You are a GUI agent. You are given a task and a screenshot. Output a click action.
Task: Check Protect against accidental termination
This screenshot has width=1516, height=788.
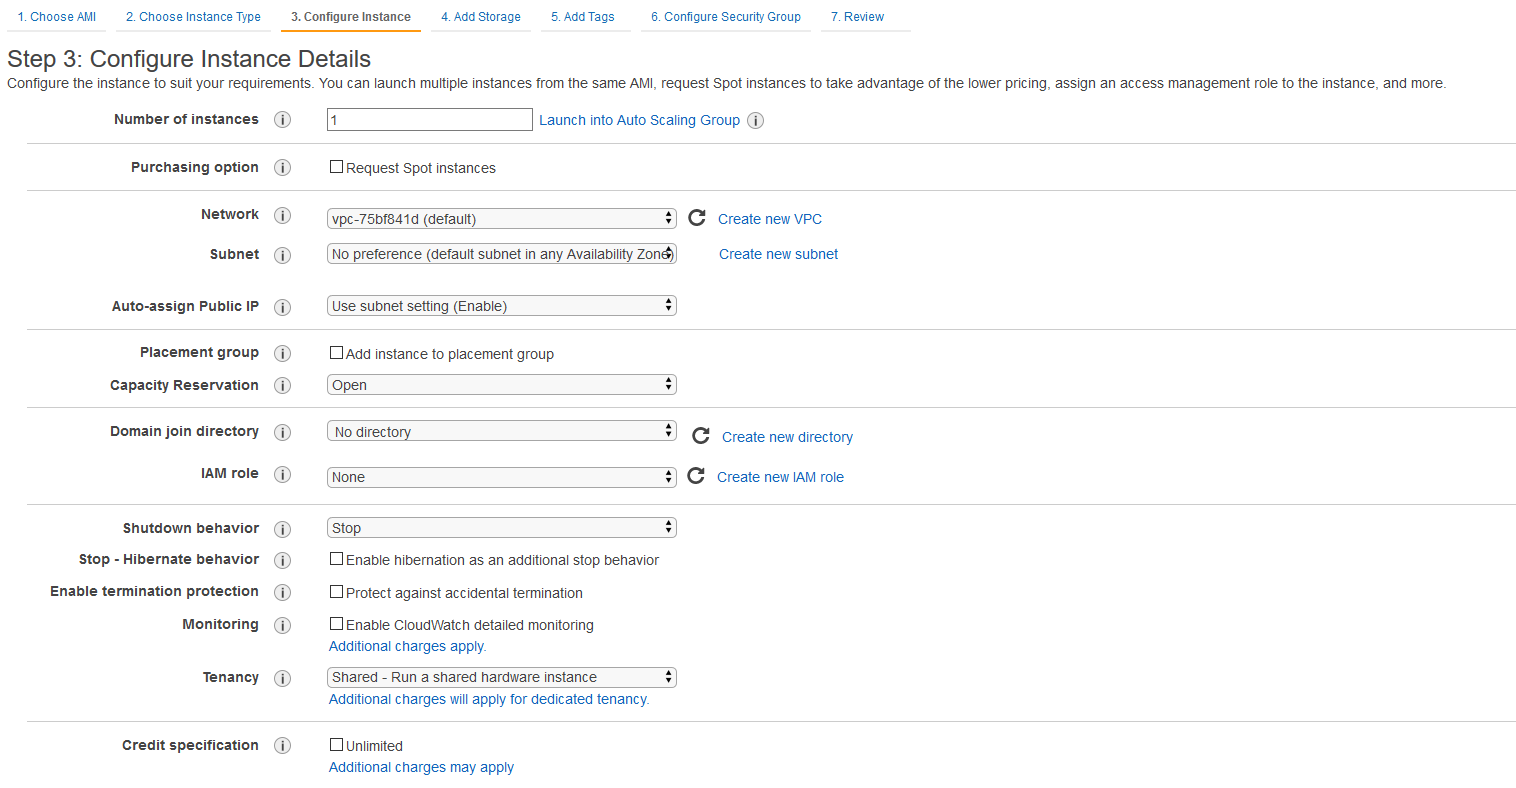tap(337, 592)
